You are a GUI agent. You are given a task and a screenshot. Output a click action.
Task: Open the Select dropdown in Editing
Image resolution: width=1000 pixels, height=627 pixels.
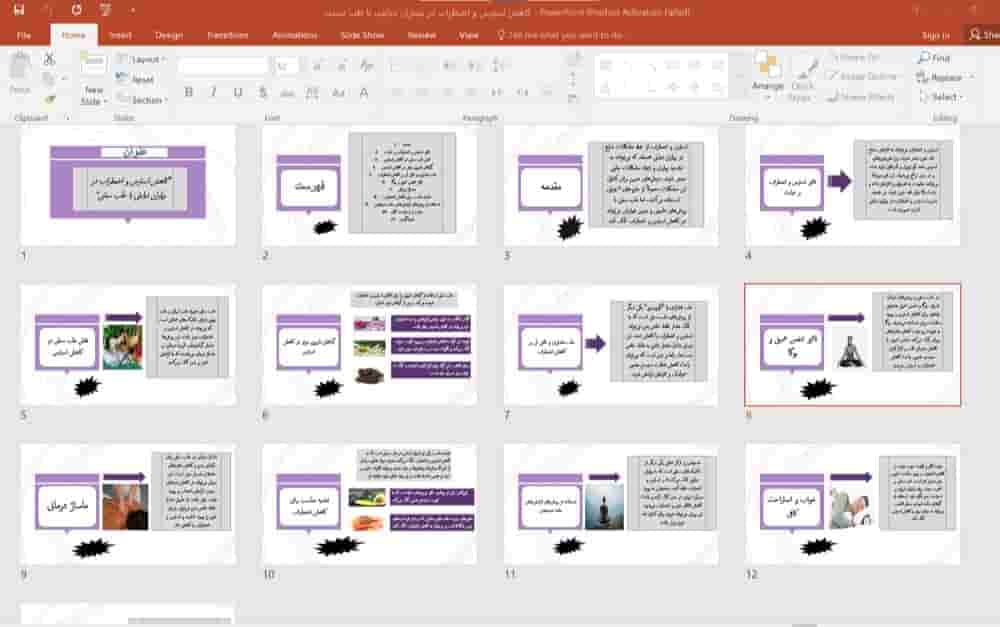941,97
